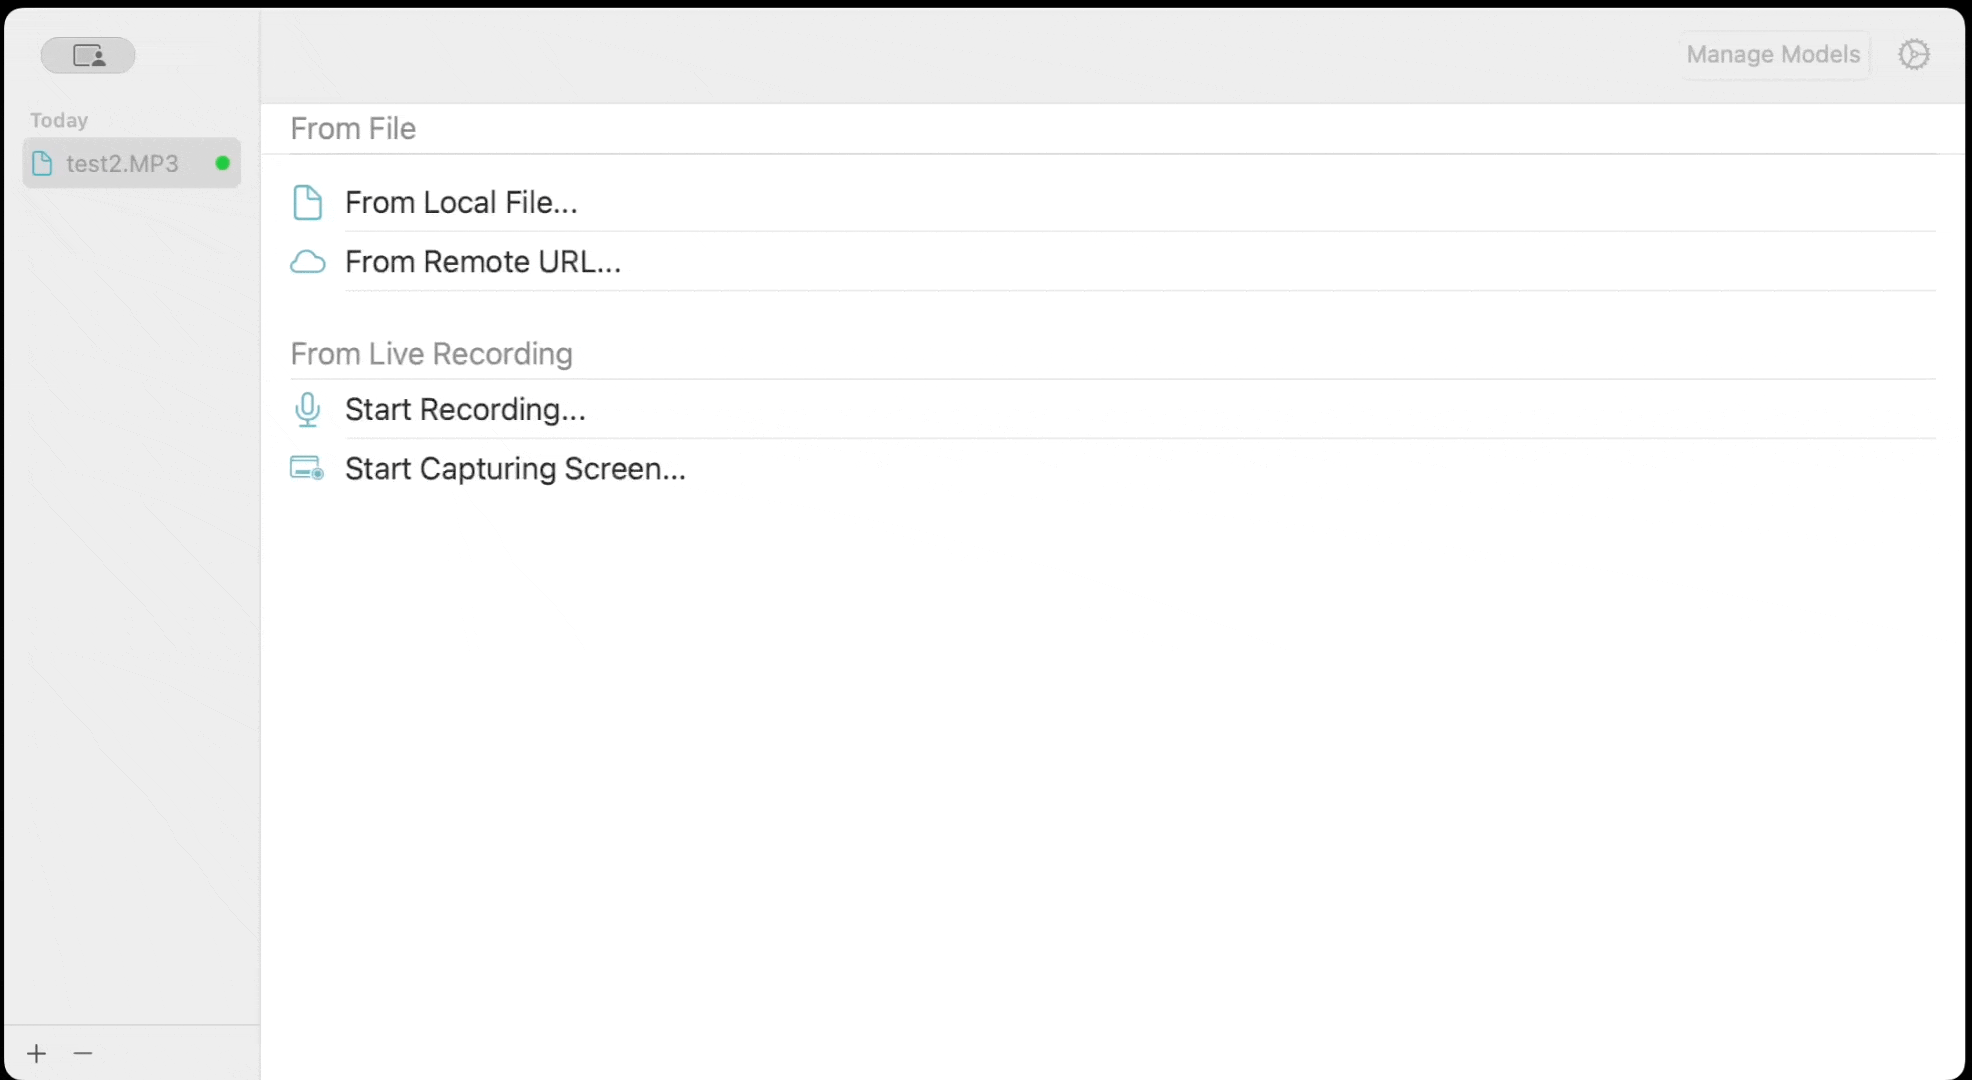Image resolution: width=1972 pixels, height=1080 pixels.
Task: Click the green status dot on test2.MP3
Action: [x=221, y=163]
